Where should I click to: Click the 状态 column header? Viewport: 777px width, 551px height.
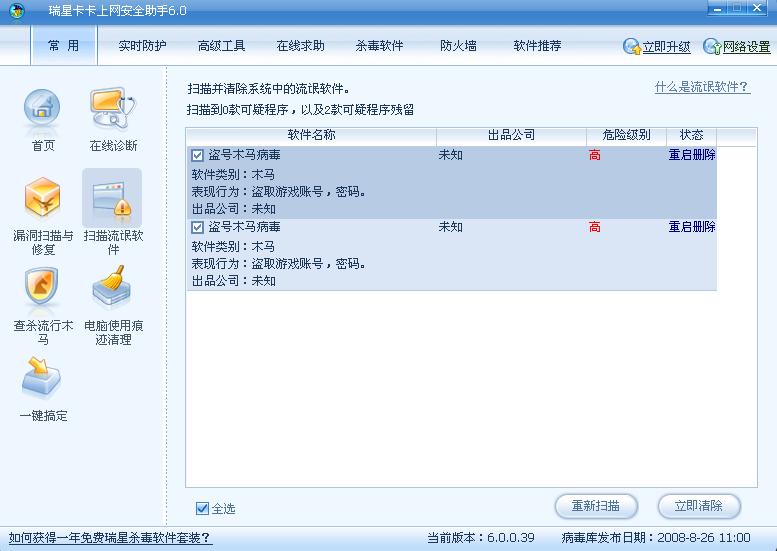691,135
